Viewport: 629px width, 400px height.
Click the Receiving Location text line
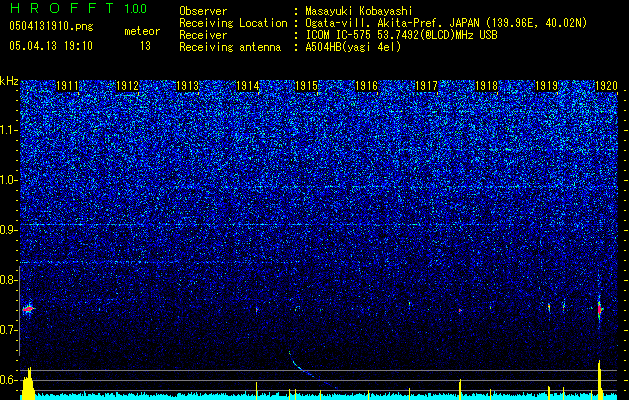[383, 23]
